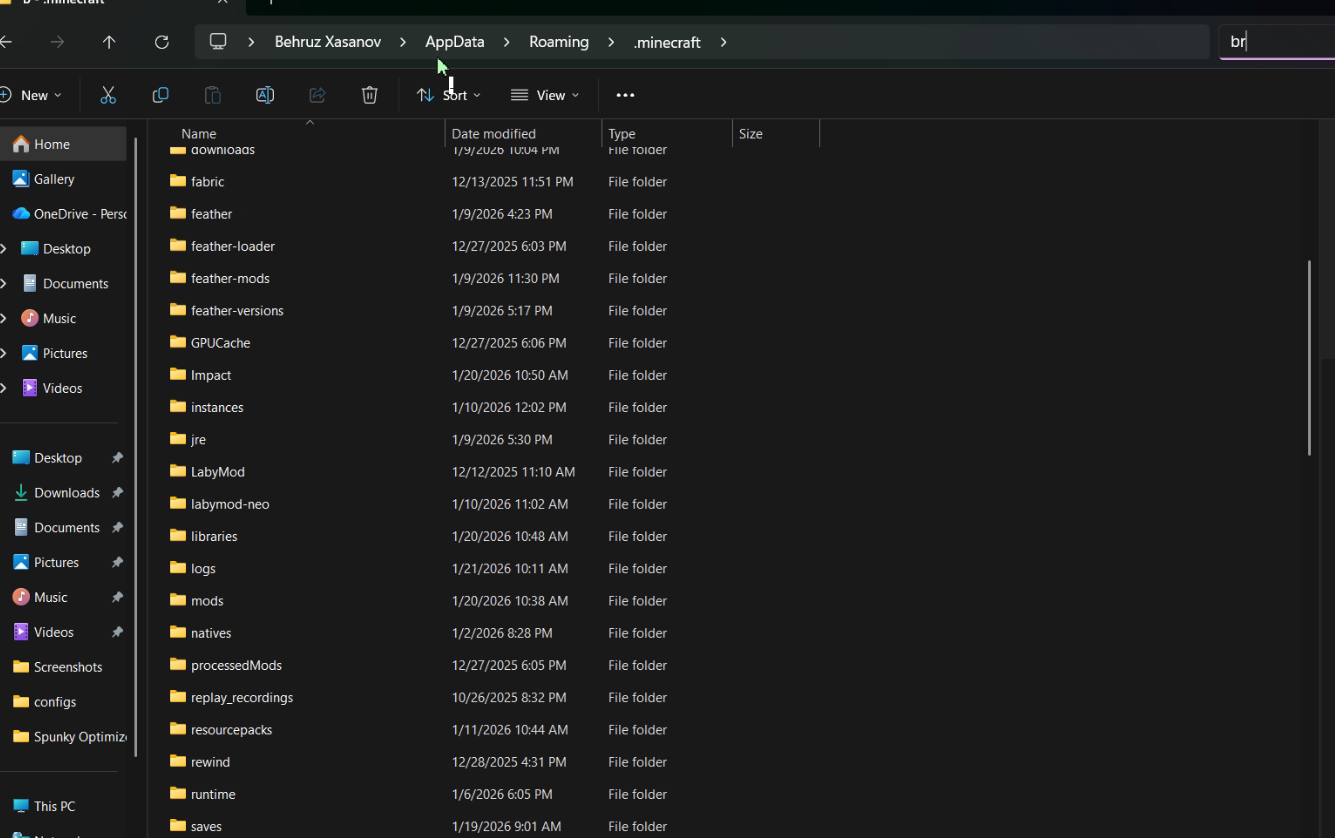The image size is (1335, 838).
Task: Open Downloads in the pinned sidebar
Action: pyautogui.click(x=66, y=492)
